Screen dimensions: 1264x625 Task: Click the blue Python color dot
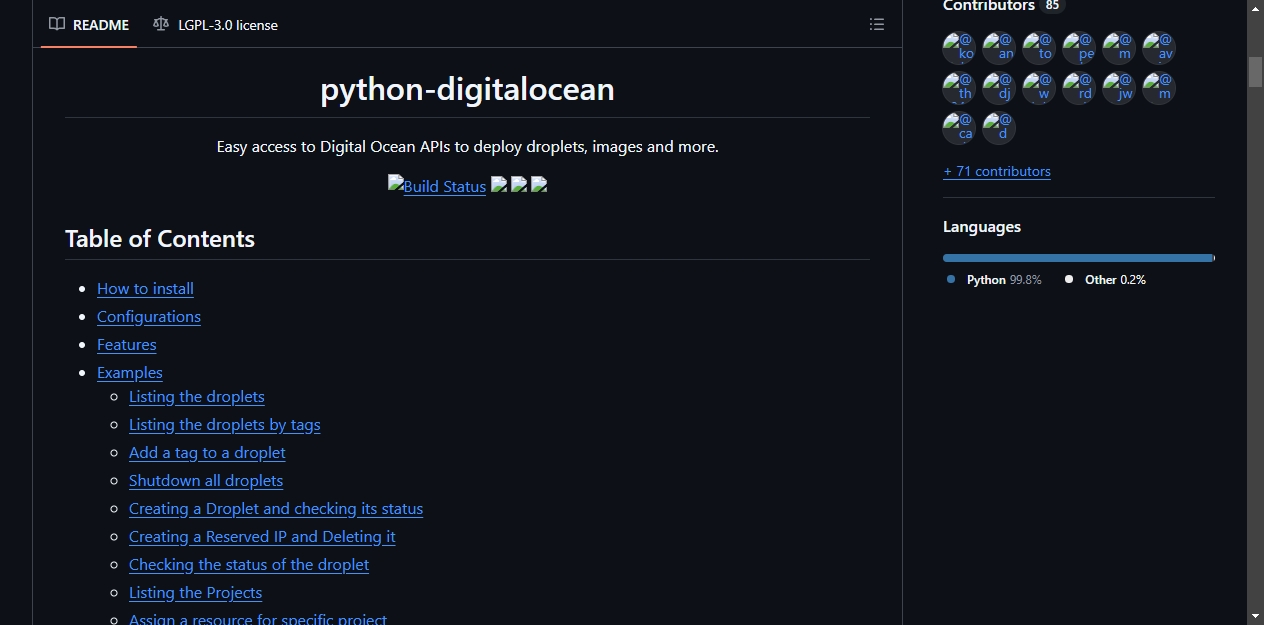[951, 280]
